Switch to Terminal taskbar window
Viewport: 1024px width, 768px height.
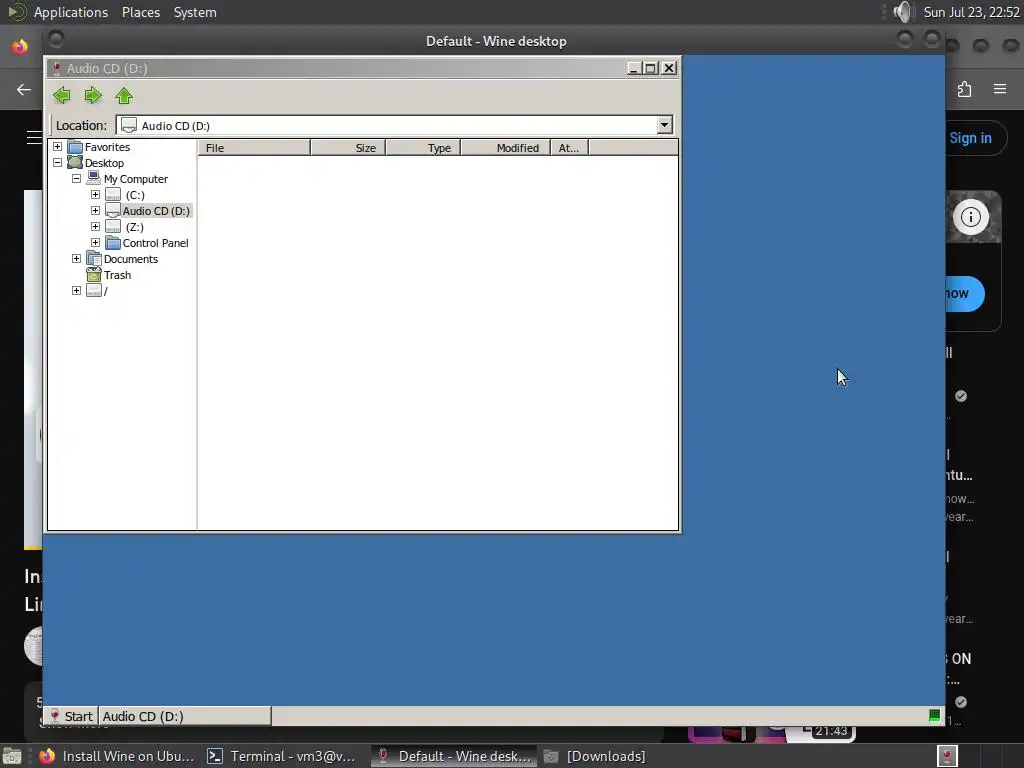[281, 756]
